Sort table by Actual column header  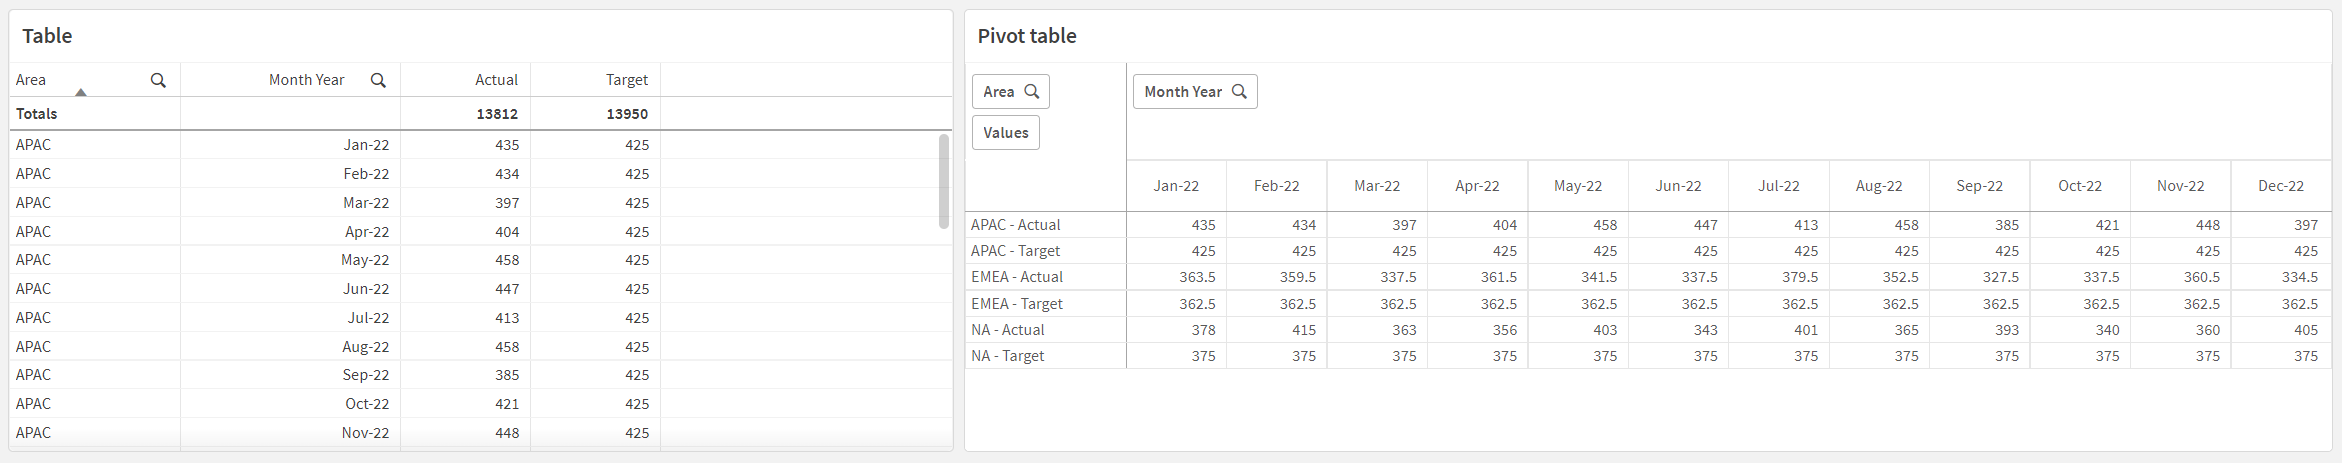pos(496,80)
